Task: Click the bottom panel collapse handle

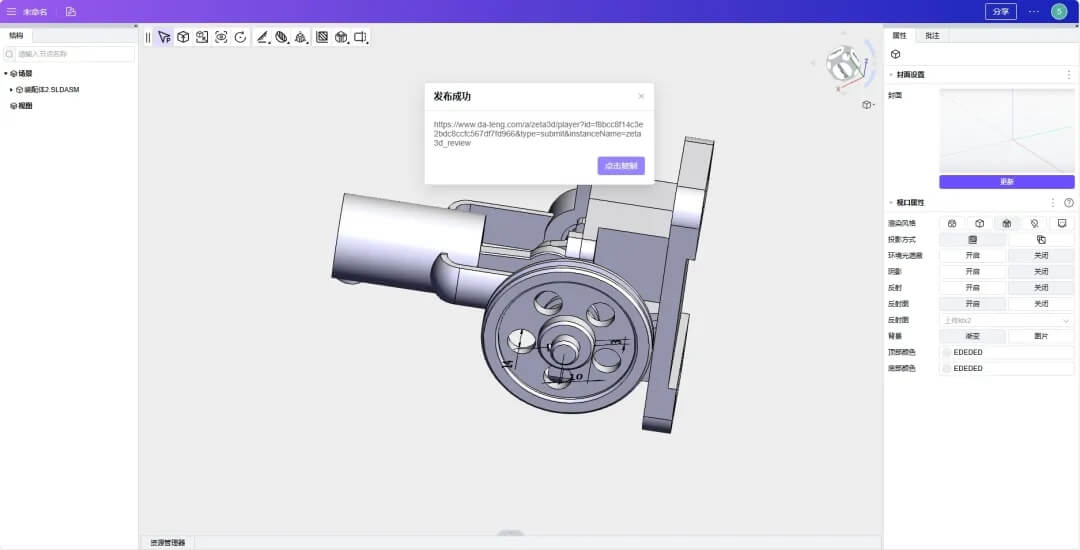Action: (510, 533)
